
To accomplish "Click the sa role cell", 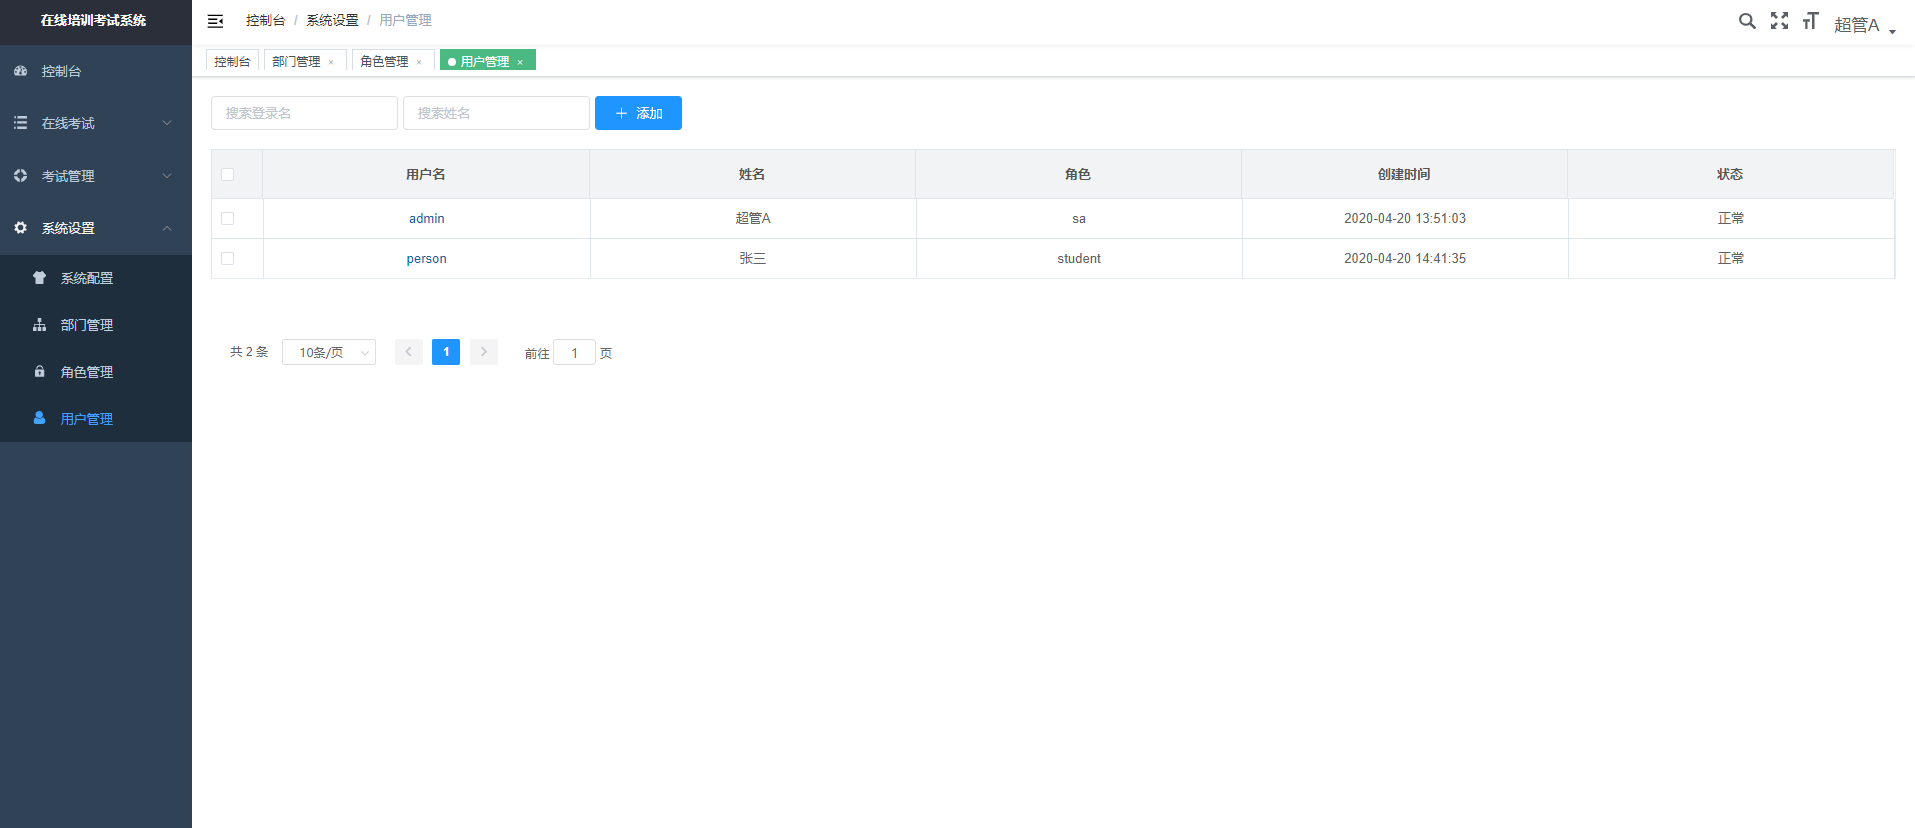I will (1079, 218).
